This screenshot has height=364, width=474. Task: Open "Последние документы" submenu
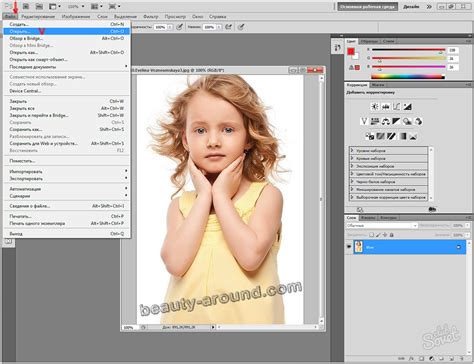point(67,67)
